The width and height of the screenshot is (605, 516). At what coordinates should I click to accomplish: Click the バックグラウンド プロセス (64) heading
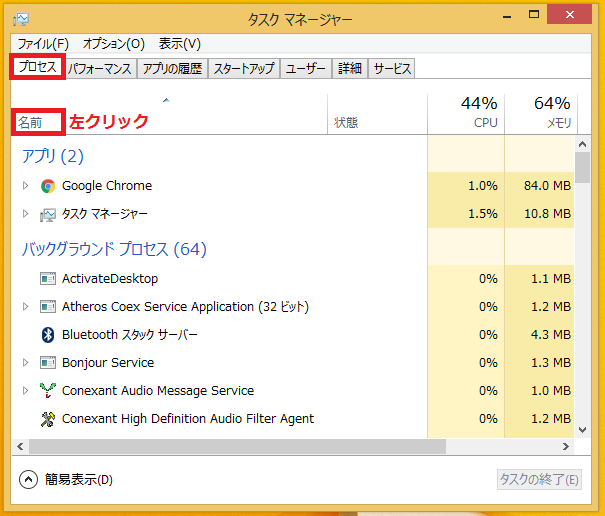(114, 249)
